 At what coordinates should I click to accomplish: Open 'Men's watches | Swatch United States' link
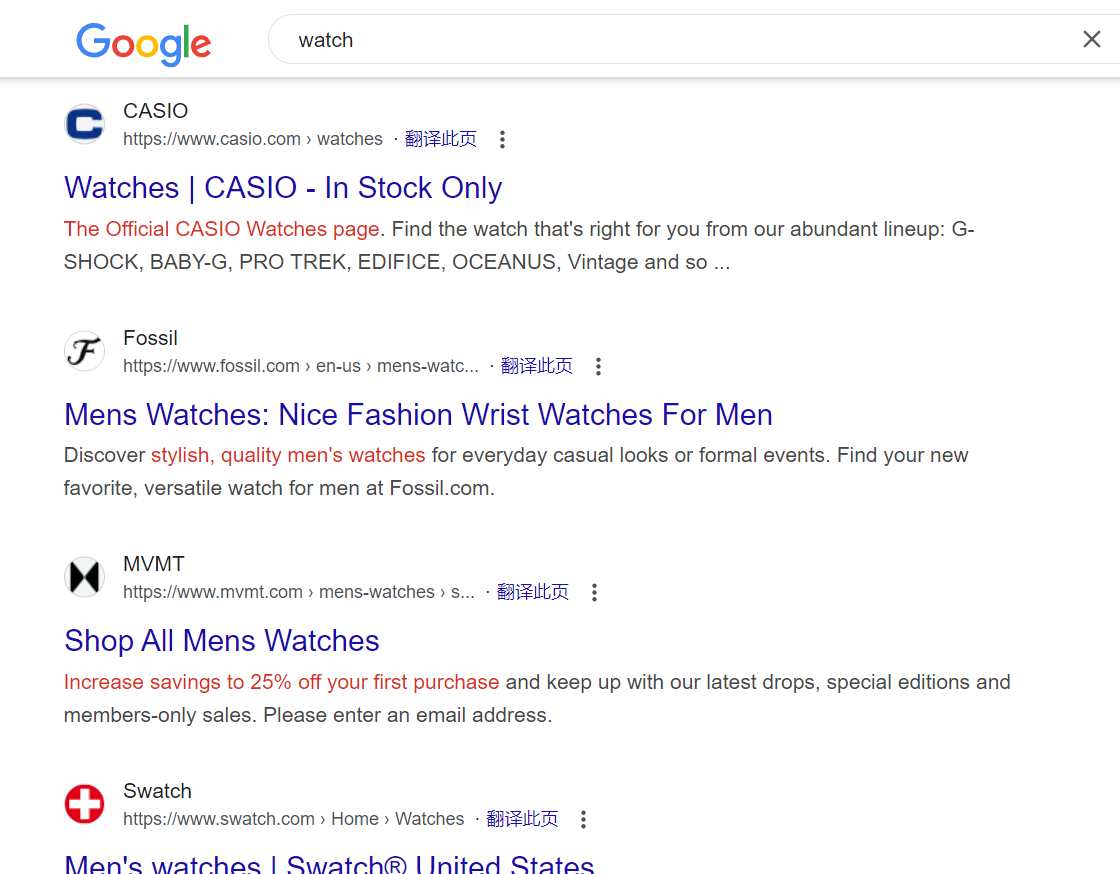329,863
